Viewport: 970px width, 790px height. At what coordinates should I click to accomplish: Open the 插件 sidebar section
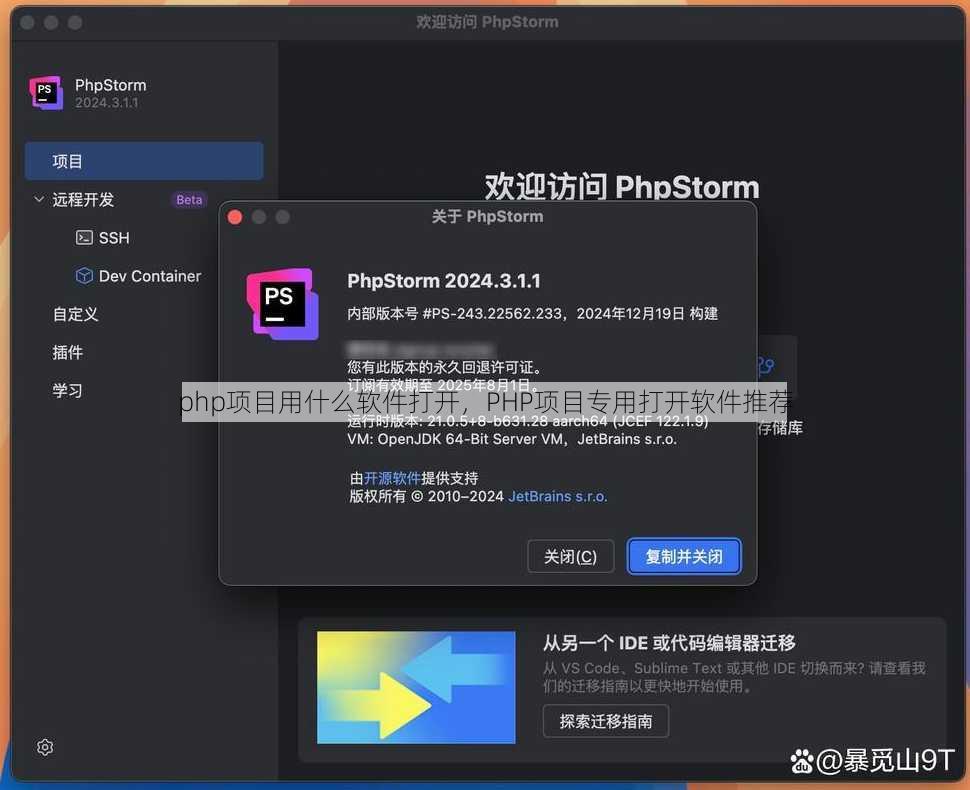pos(67,353)
